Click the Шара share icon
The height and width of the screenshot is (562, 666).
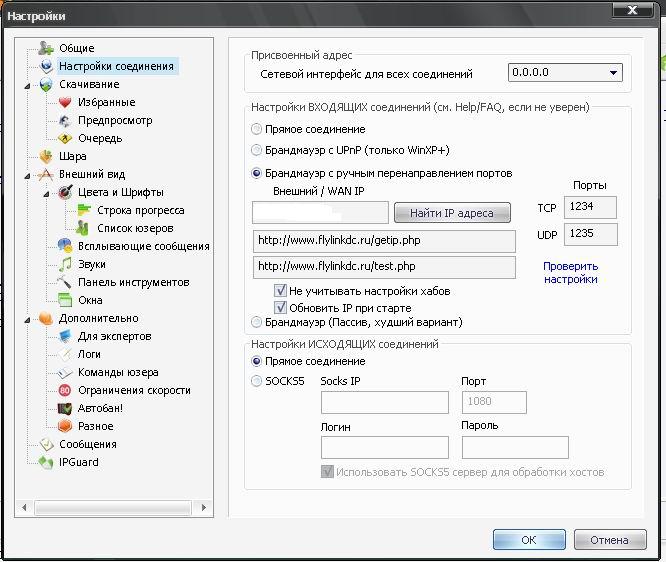pyautogui.click(x=46, y=156)
